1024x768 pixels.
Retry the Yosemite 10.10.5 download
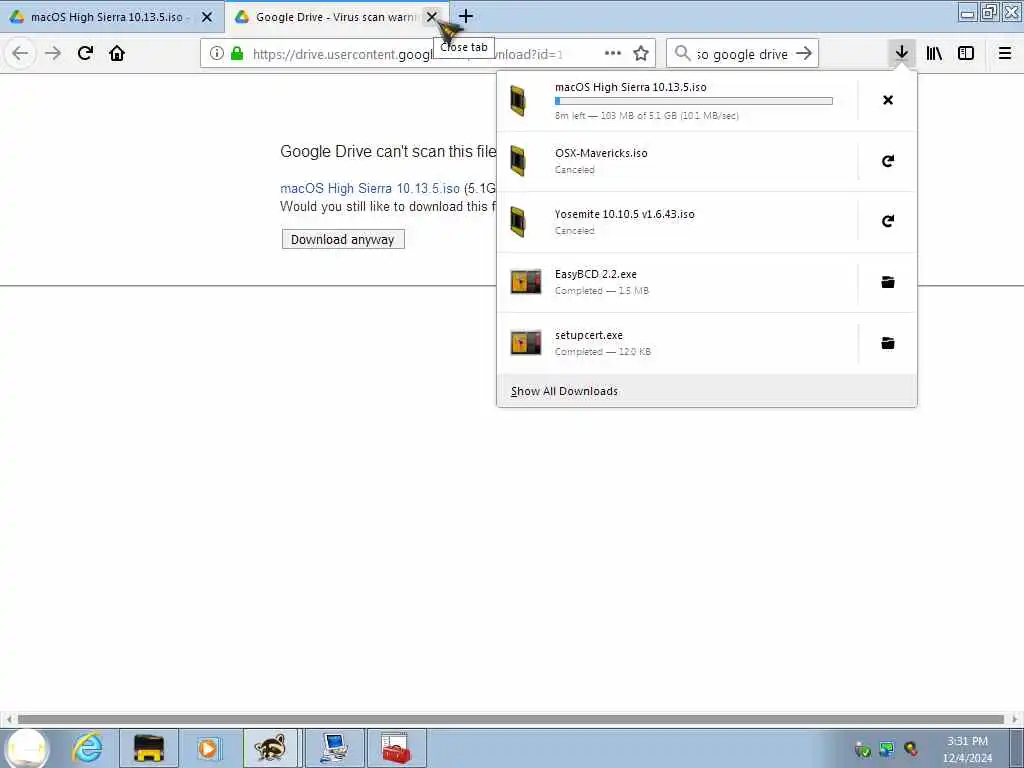pos(888,221)
